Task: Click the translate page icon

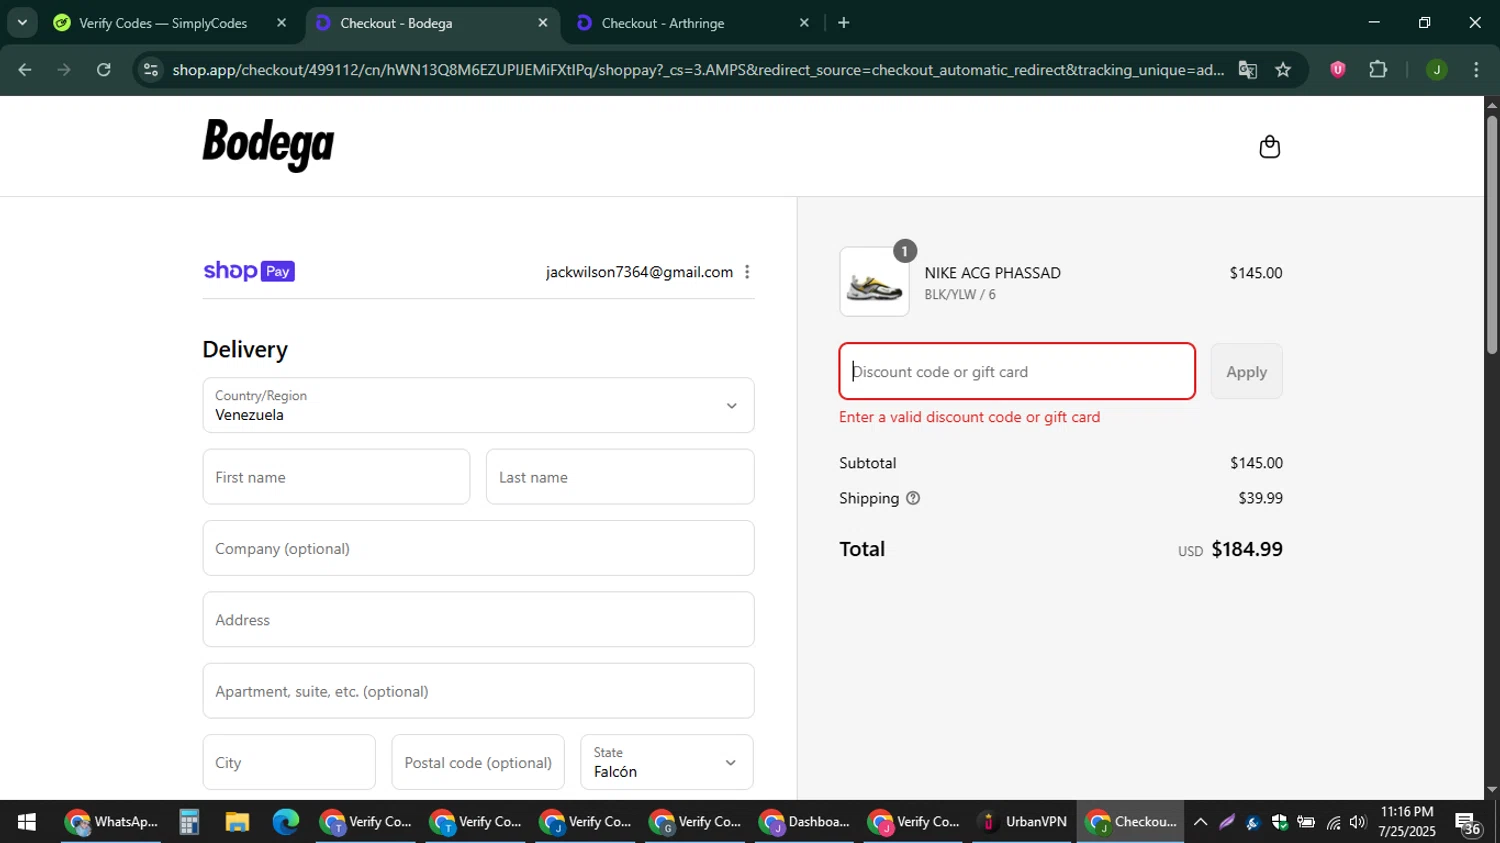Action: [1247, 69]
